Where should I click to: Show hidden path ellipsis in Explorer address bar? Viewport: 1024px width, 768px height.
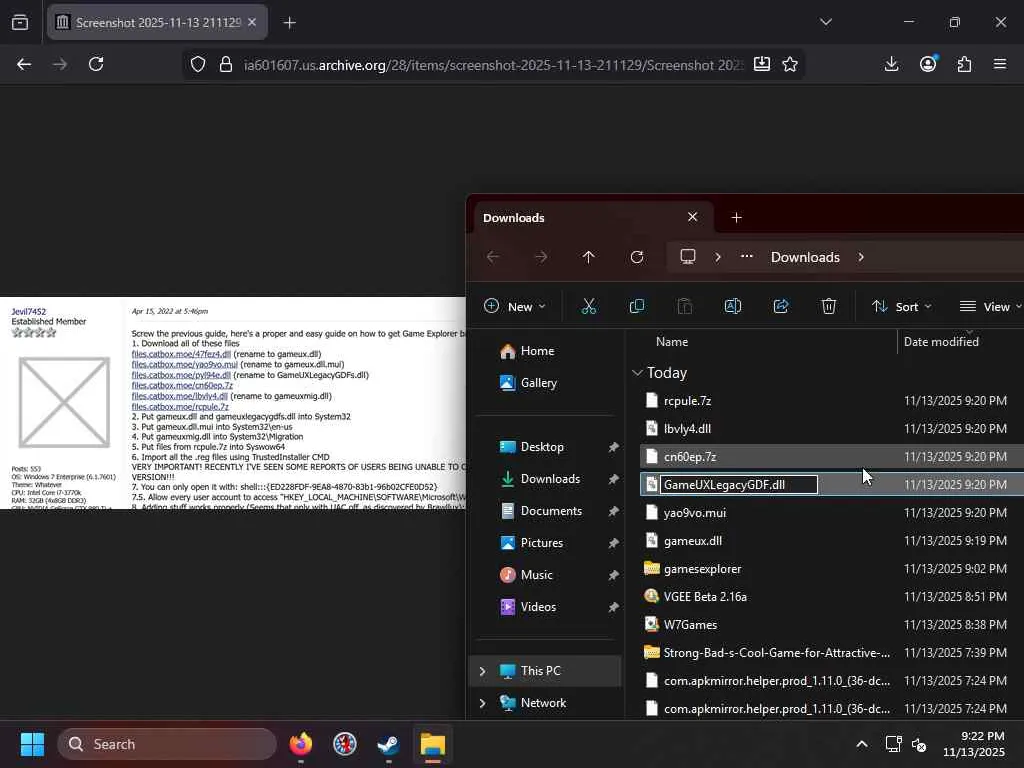(746, 257)
